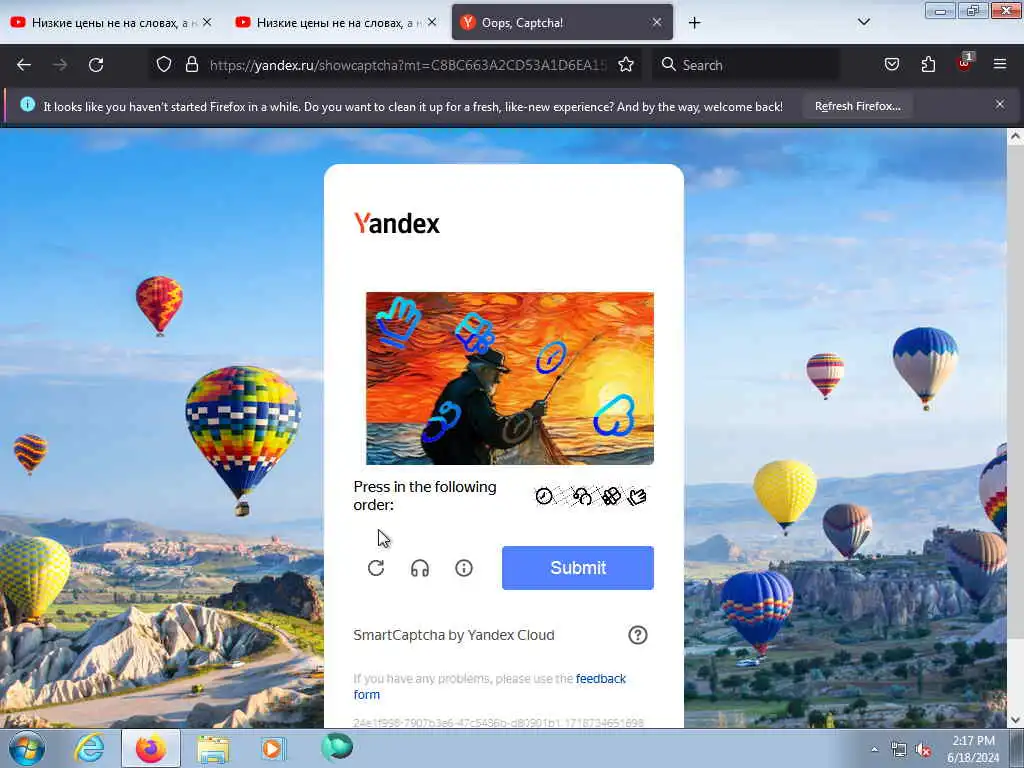Click the hand symbol in captcha image
This screenshot has width=1024, height=768.
(x=398, y=322)
